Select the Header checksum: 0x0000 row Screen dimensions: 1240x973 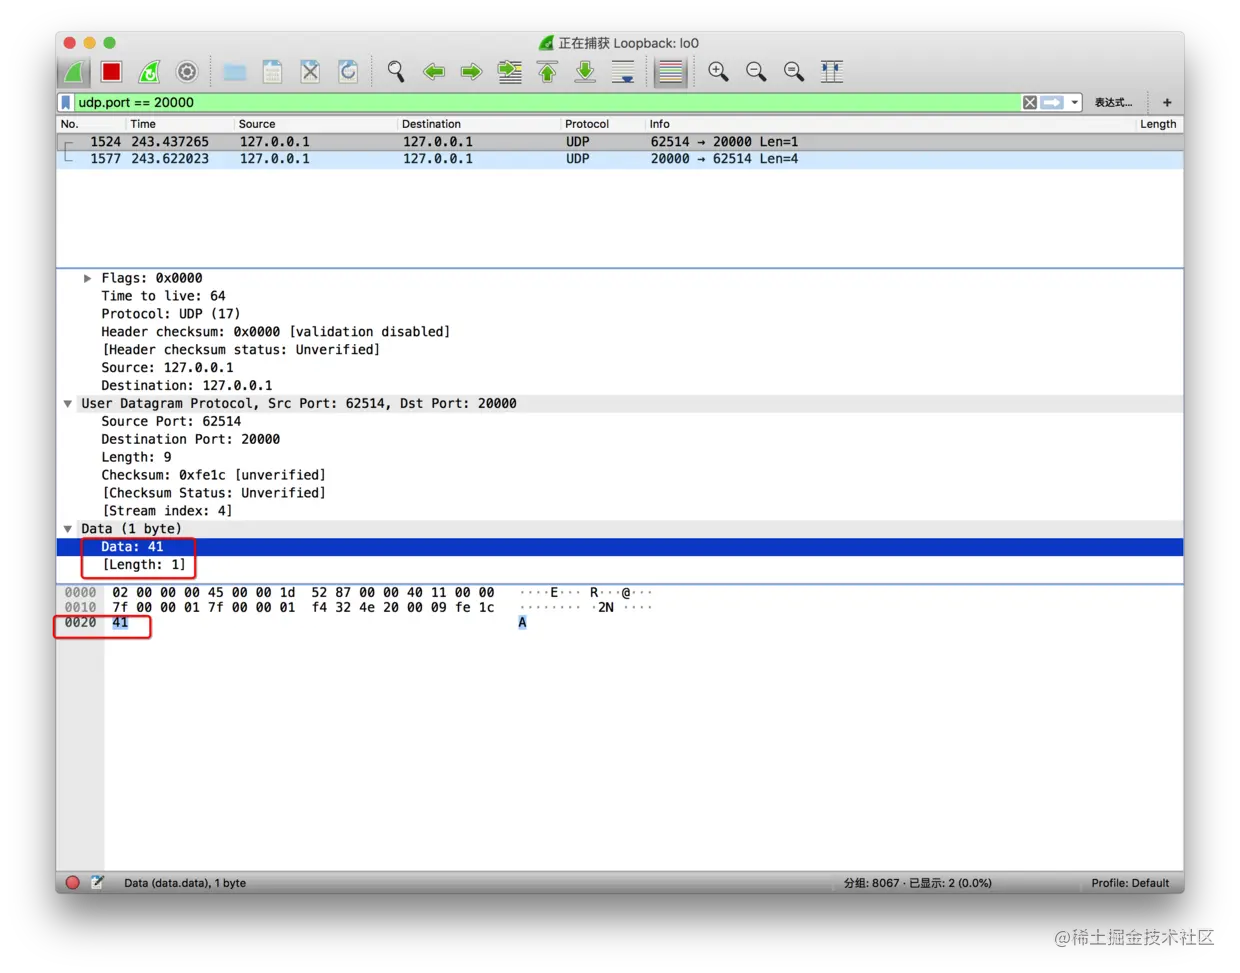tap(620, 332)
